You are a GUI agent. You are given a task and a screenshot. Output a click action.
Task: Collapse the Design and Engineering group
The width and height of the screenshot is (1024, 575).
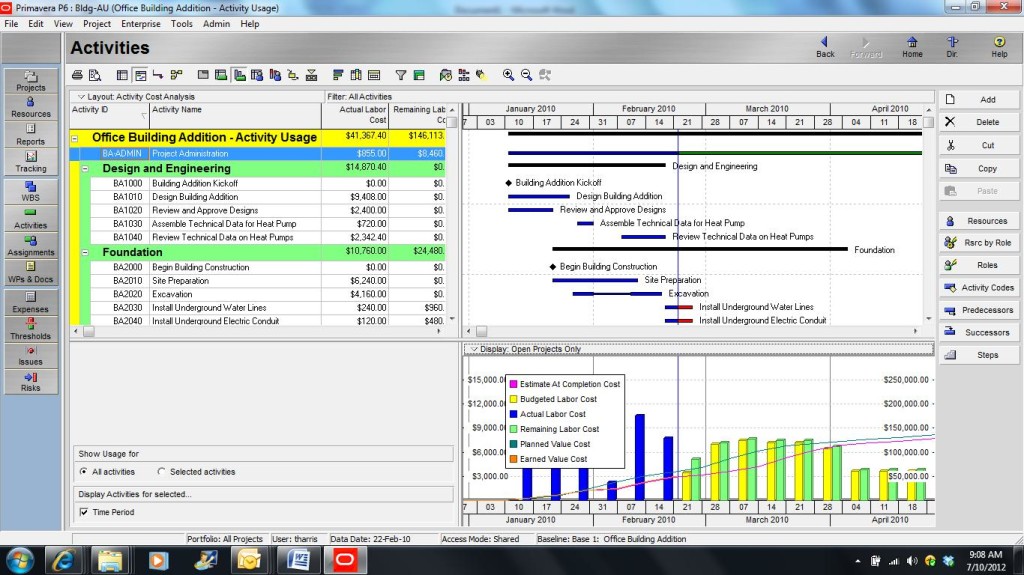click(x=85, y=169)
